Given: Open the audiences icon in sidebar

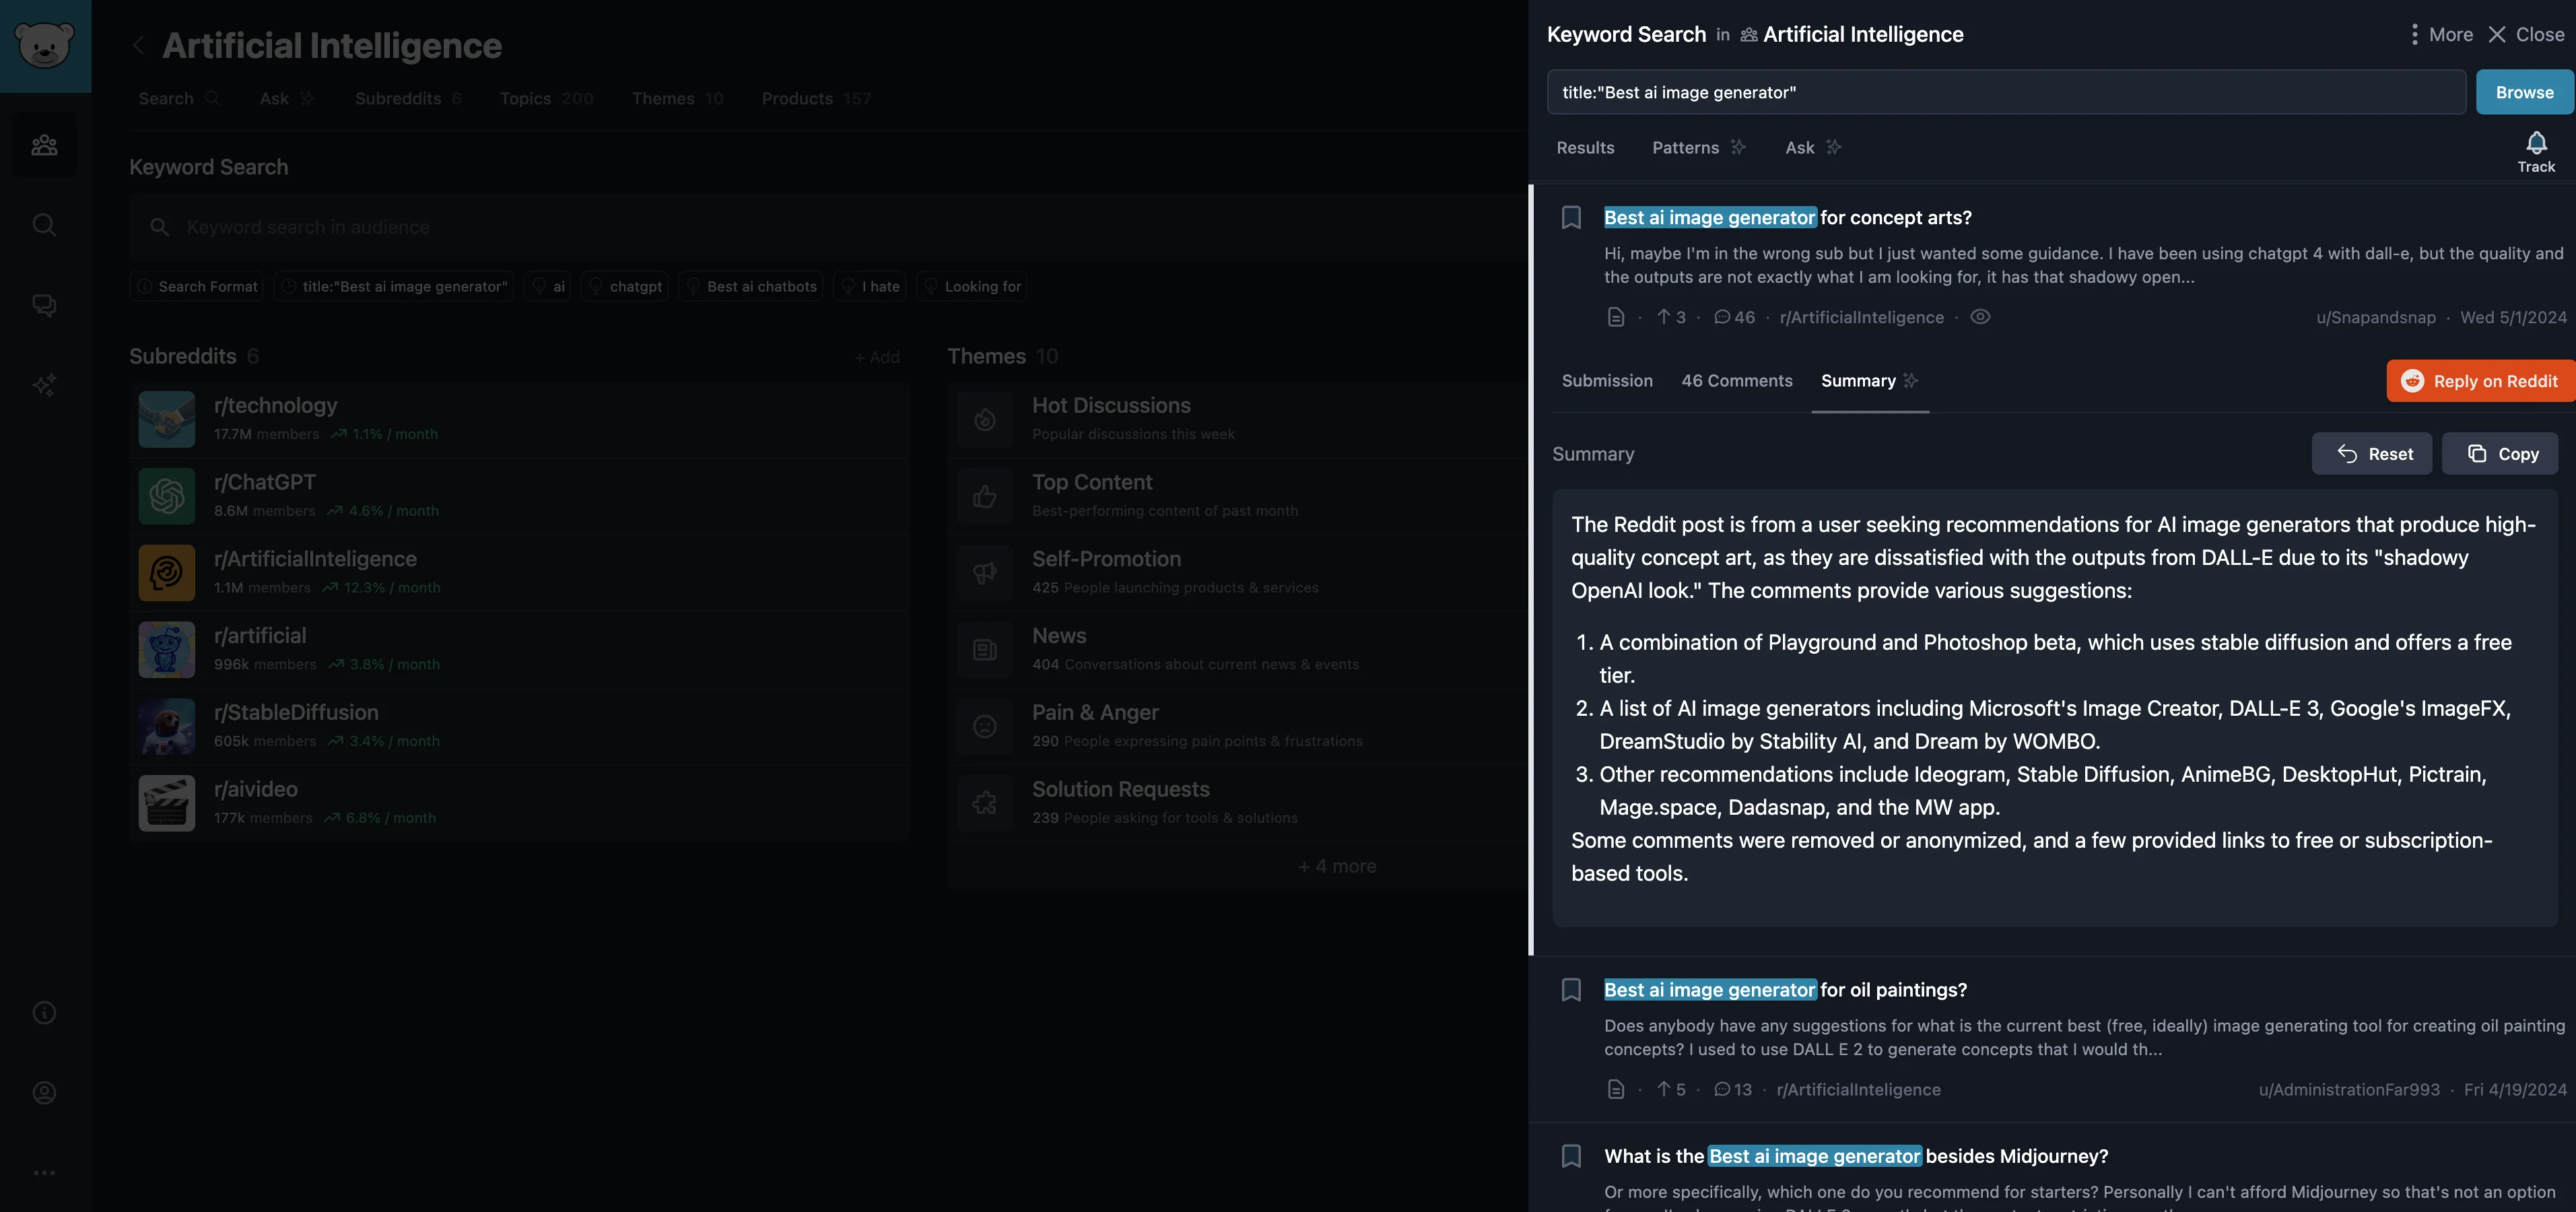Looking at the screenshot, I should (44, 146).
